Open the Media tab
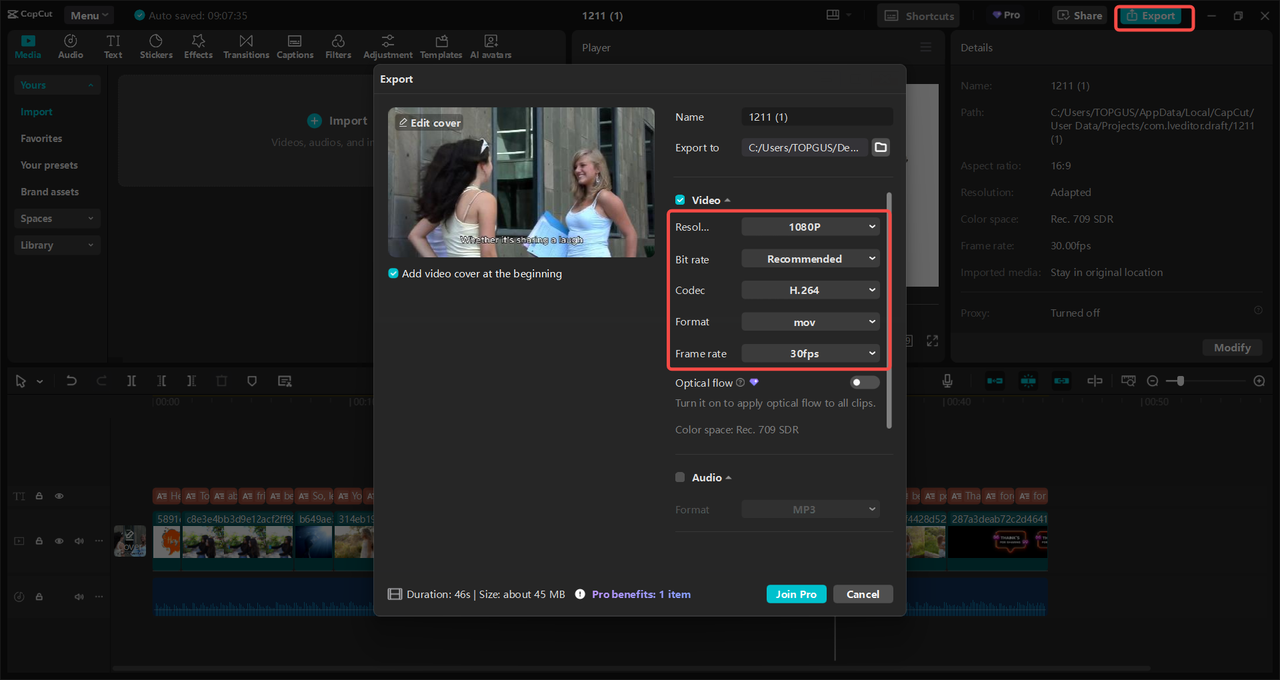This screenshot has height=680, width=1280. (x=28, y=46)
